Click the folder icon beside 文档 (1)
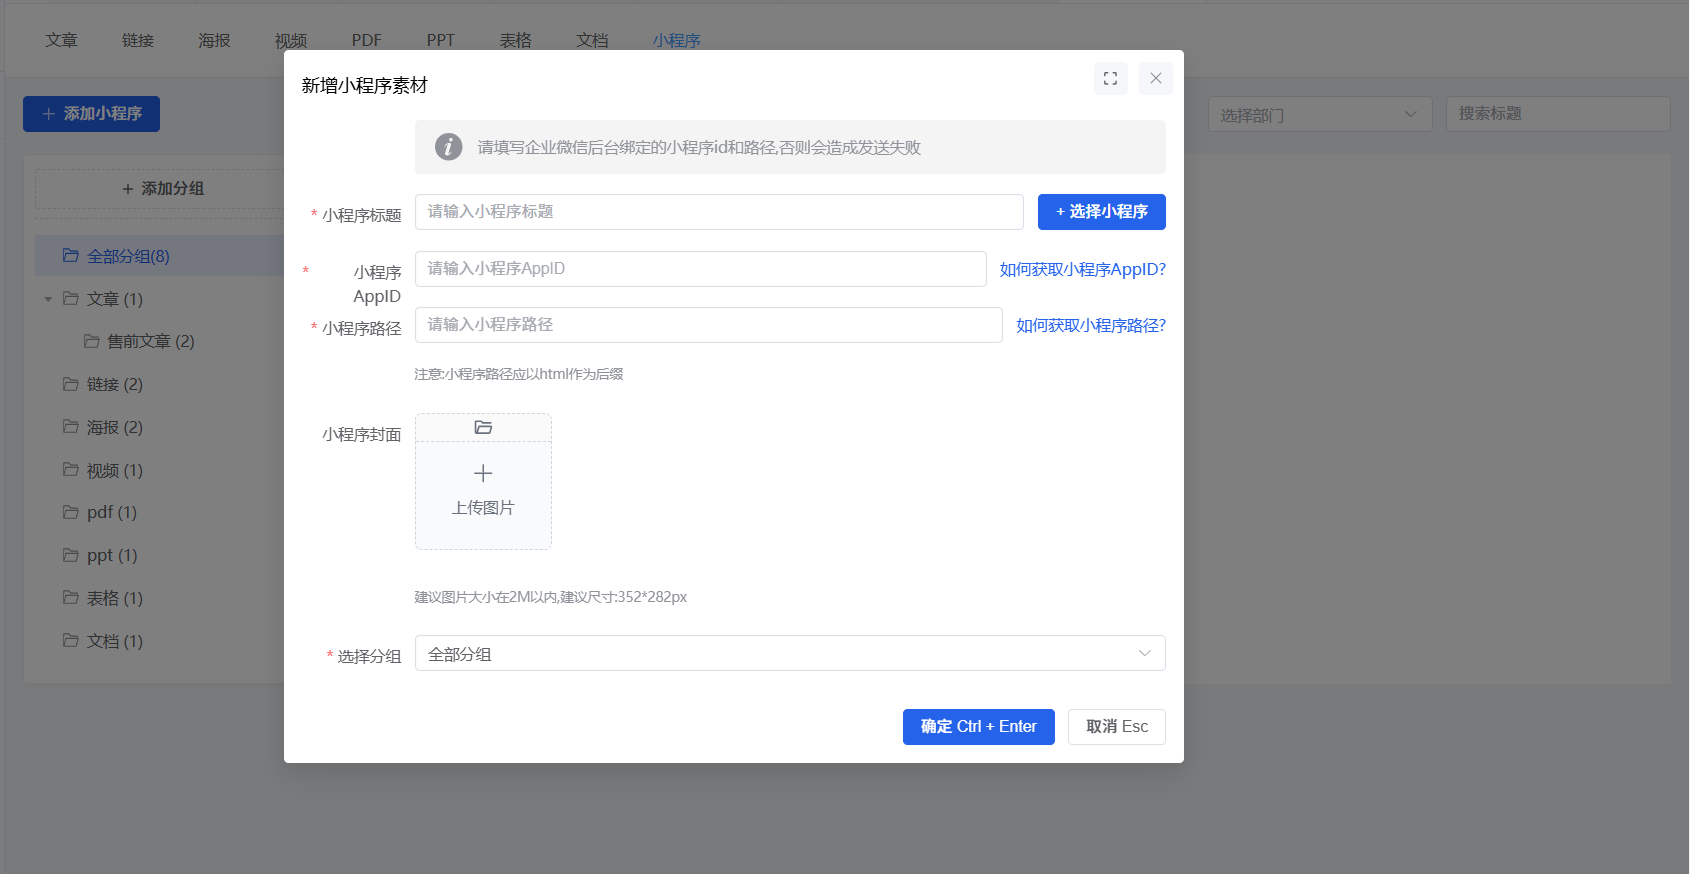 pos(71,641)
